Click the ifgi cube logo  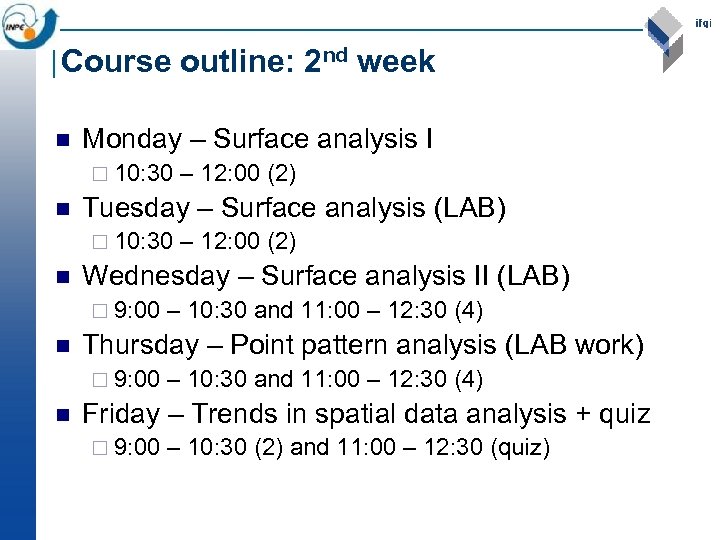tap(665, 38)
